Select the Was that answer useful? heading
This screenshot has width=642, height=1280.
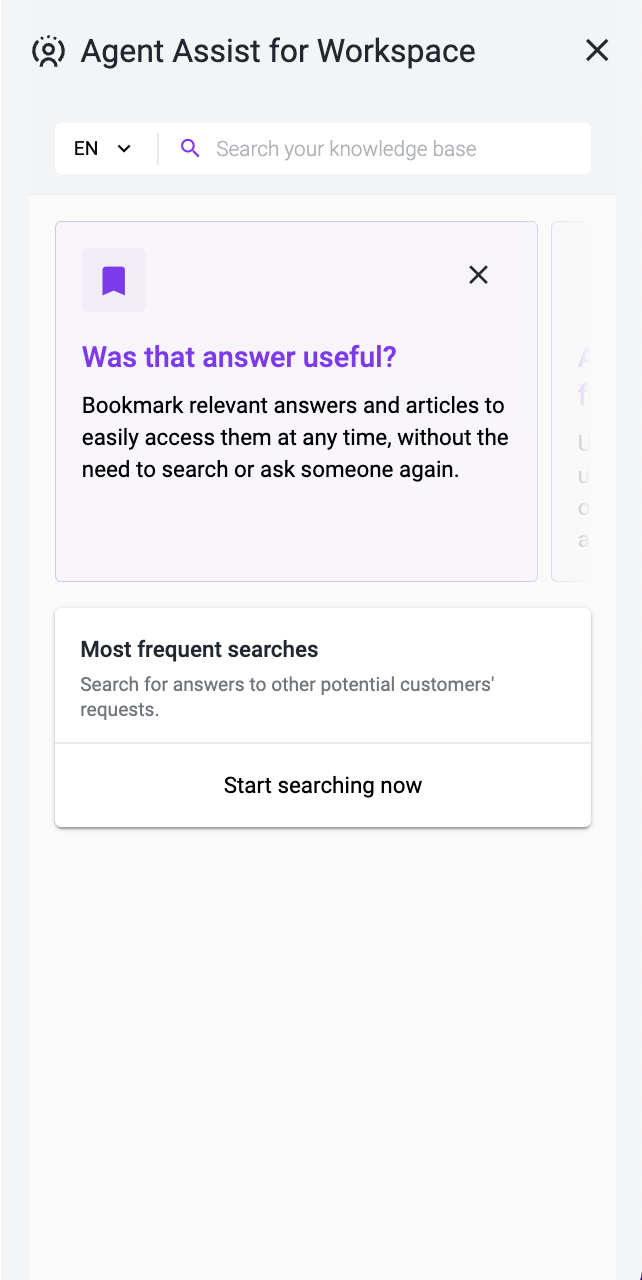[x=239, y=357]
